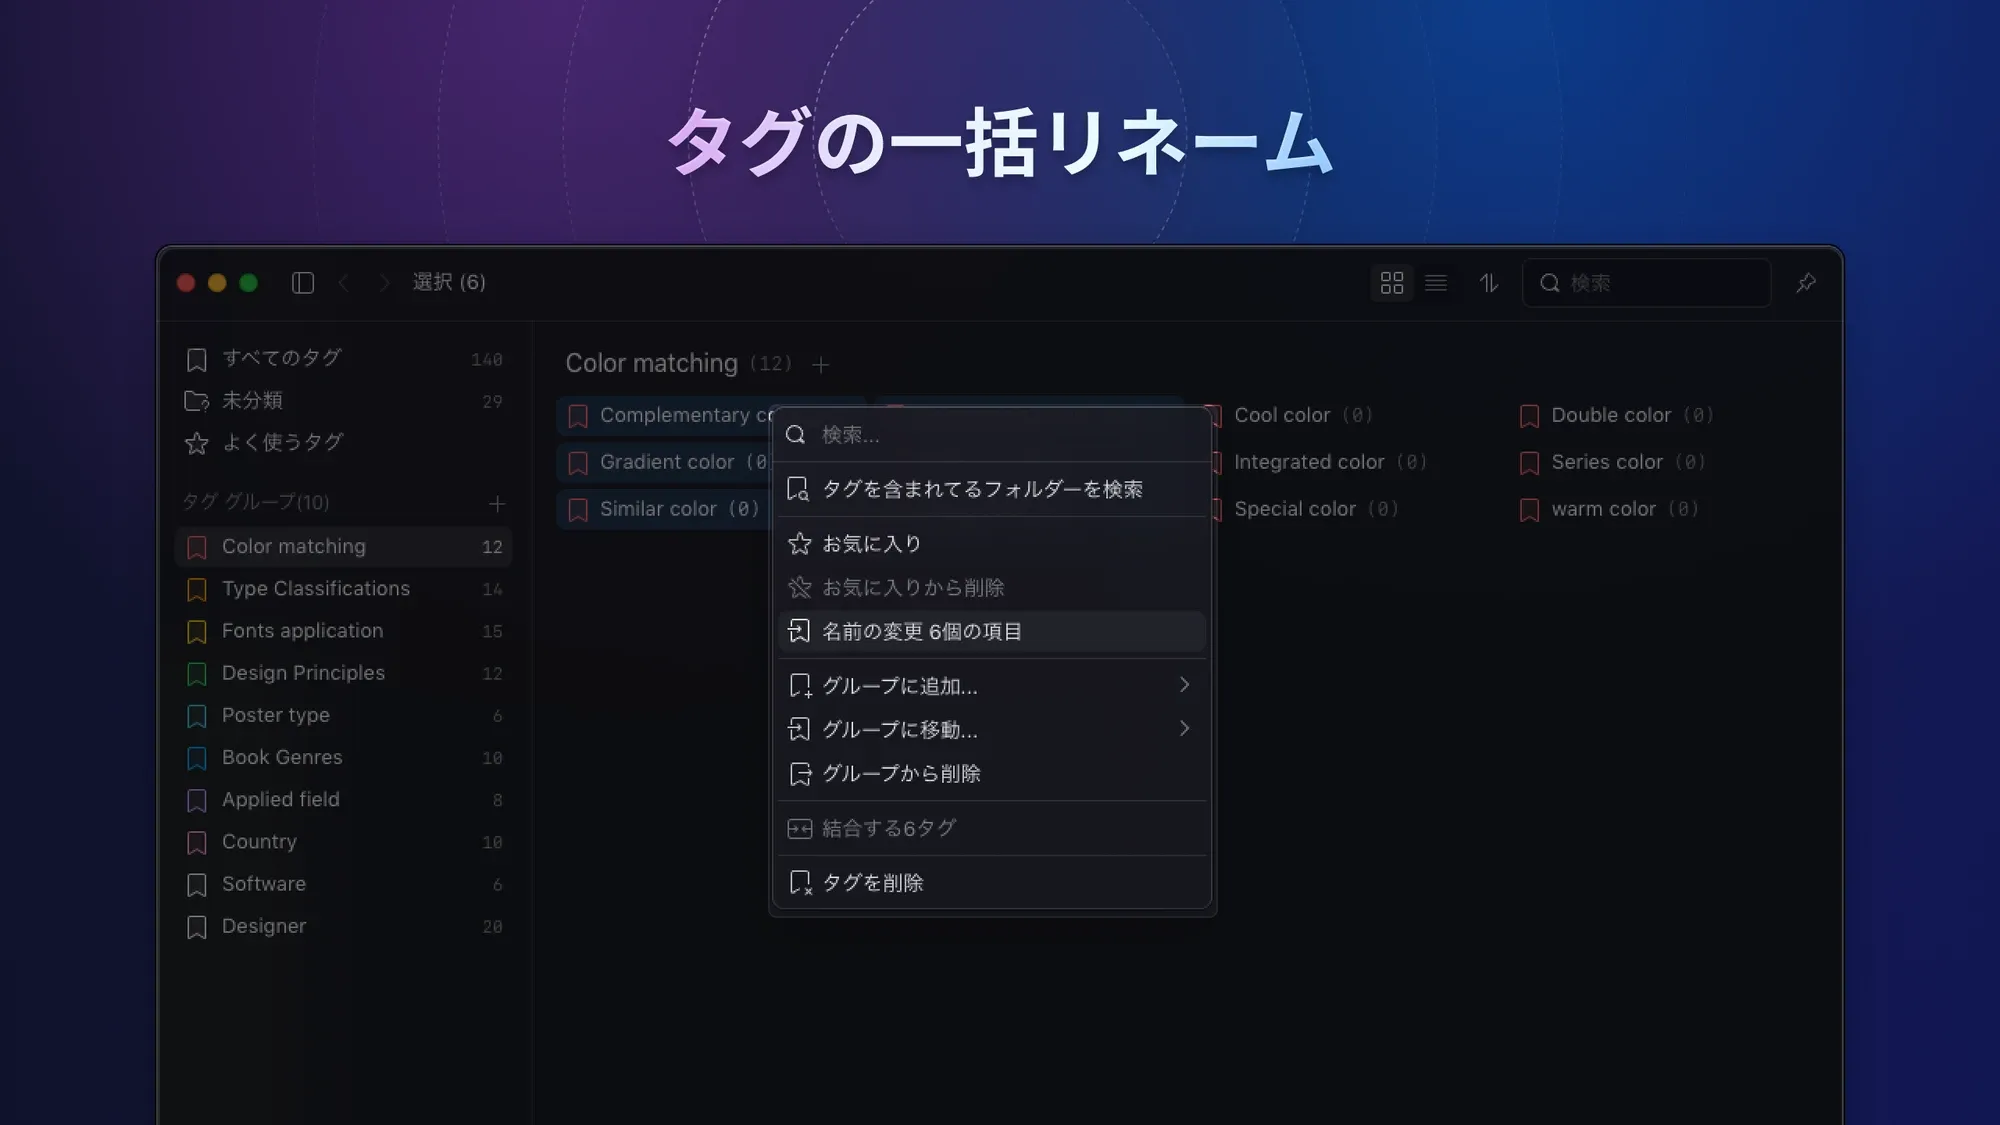Go back with the left chevron

point(343,283)
